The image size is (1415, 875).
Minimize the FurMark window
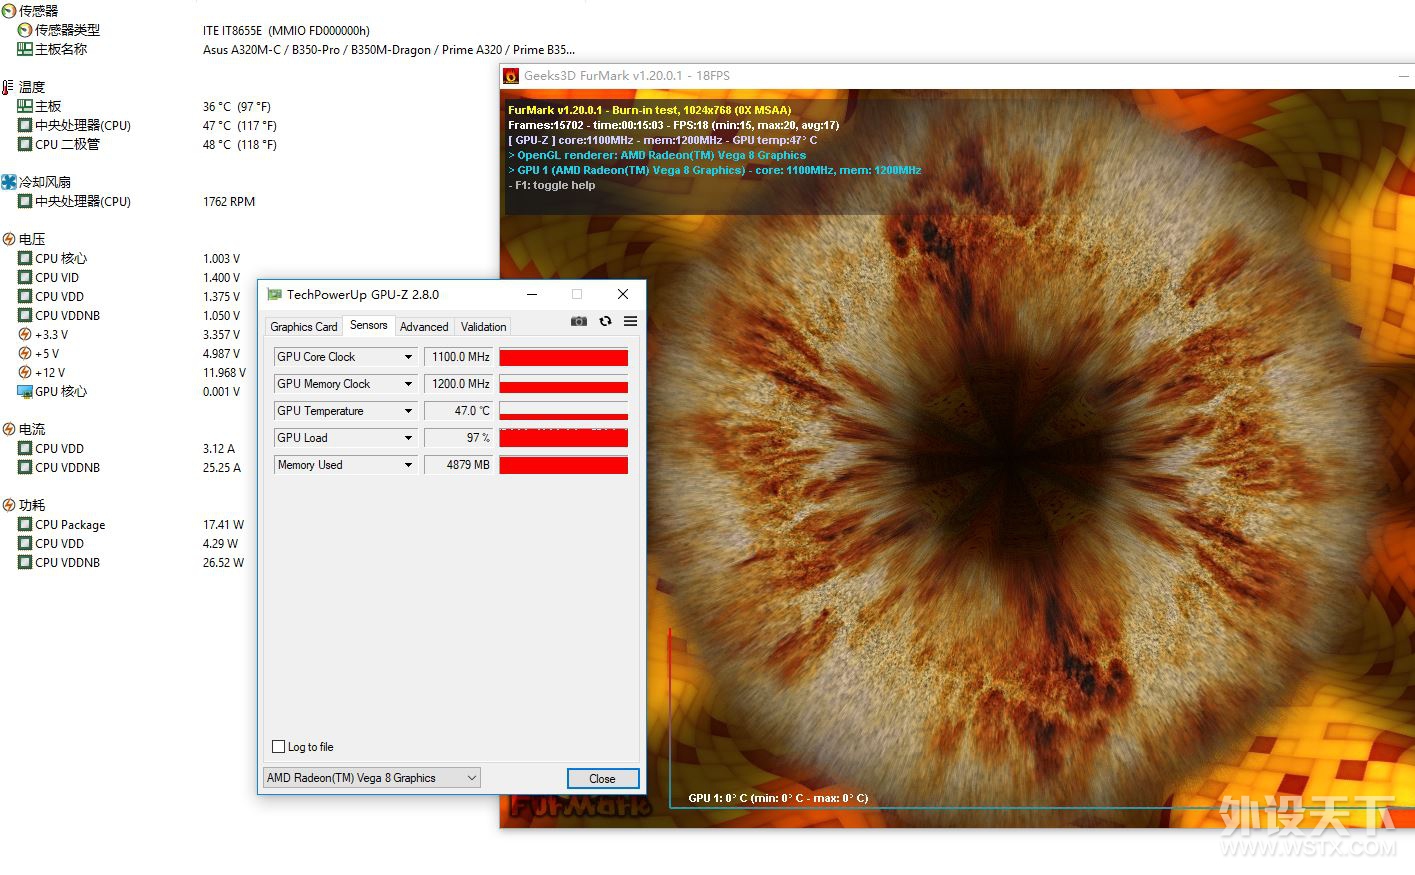[1404, 76]
